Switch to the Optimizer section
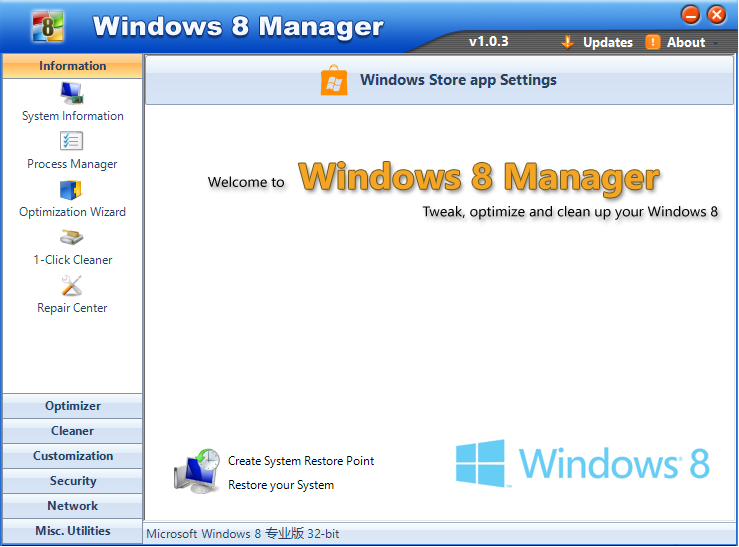 click(x=73, y=406)
